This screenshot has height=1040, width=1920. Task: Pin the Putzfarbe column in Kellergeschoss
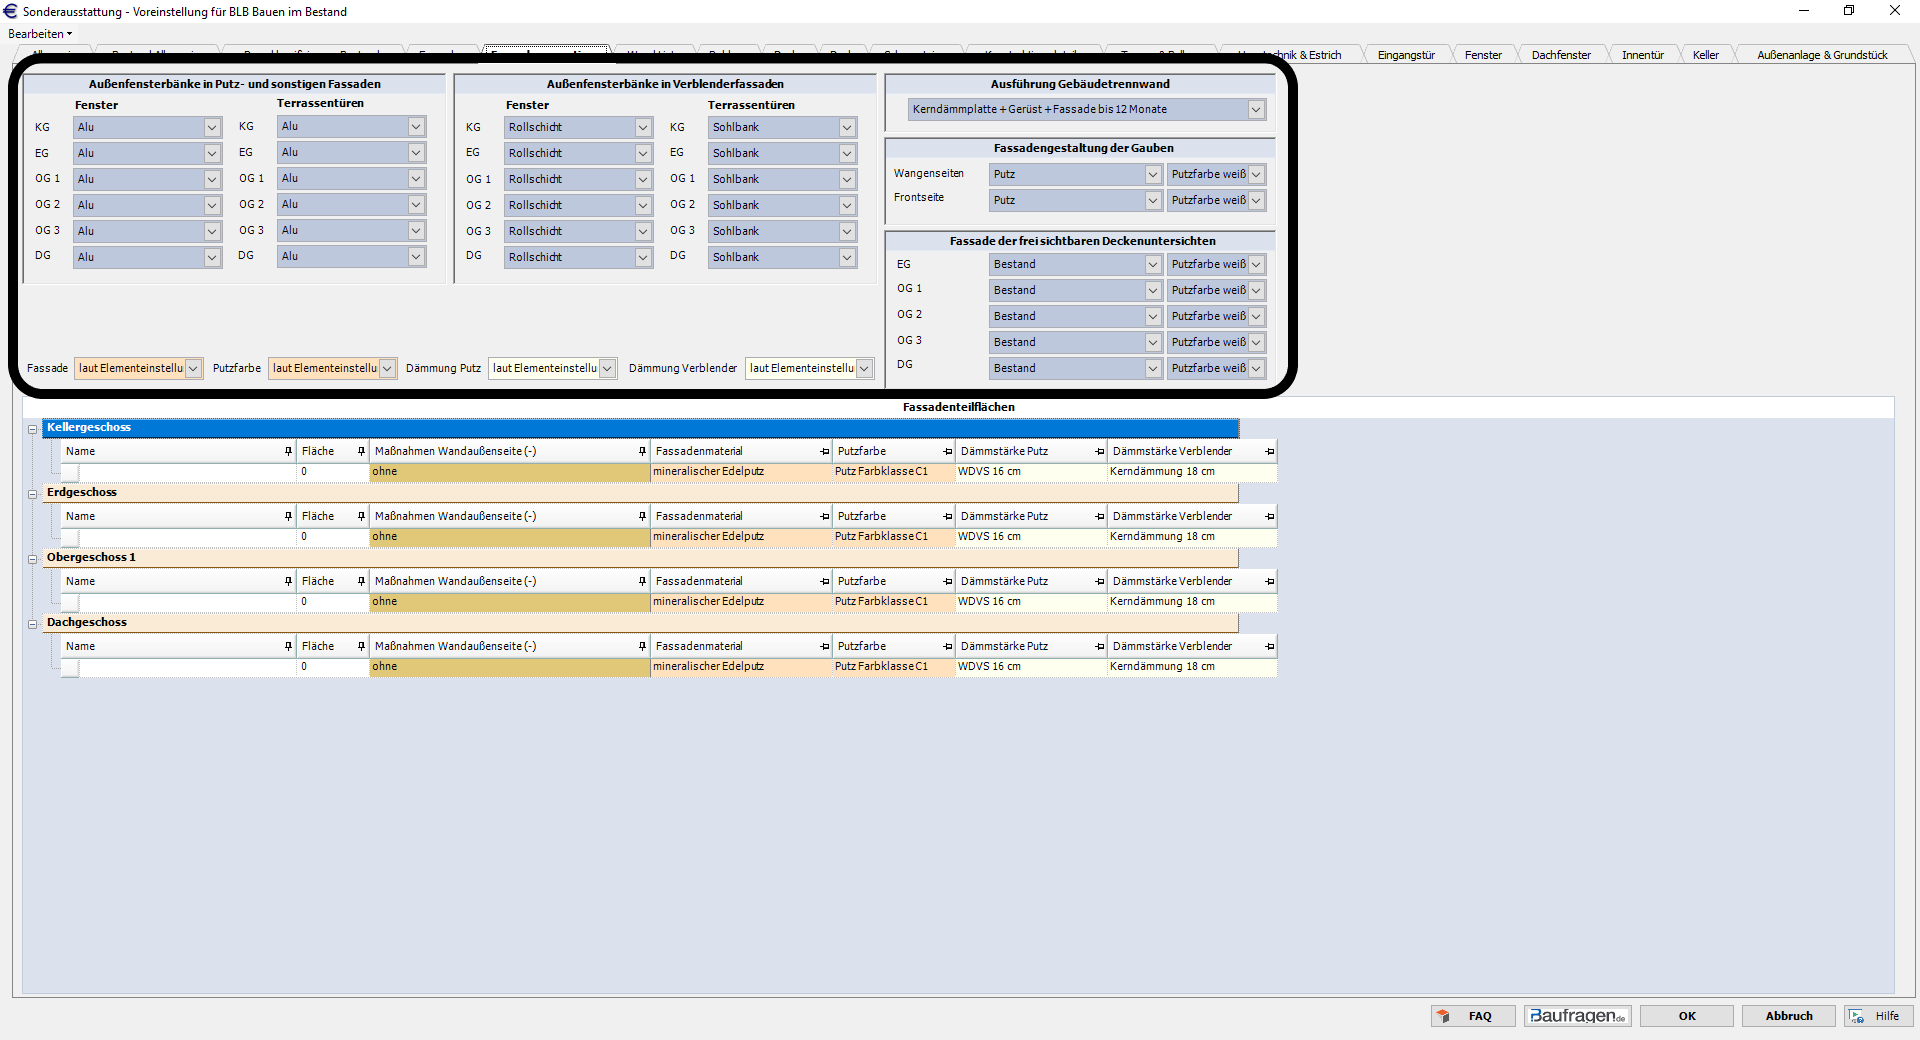[947, 452]
